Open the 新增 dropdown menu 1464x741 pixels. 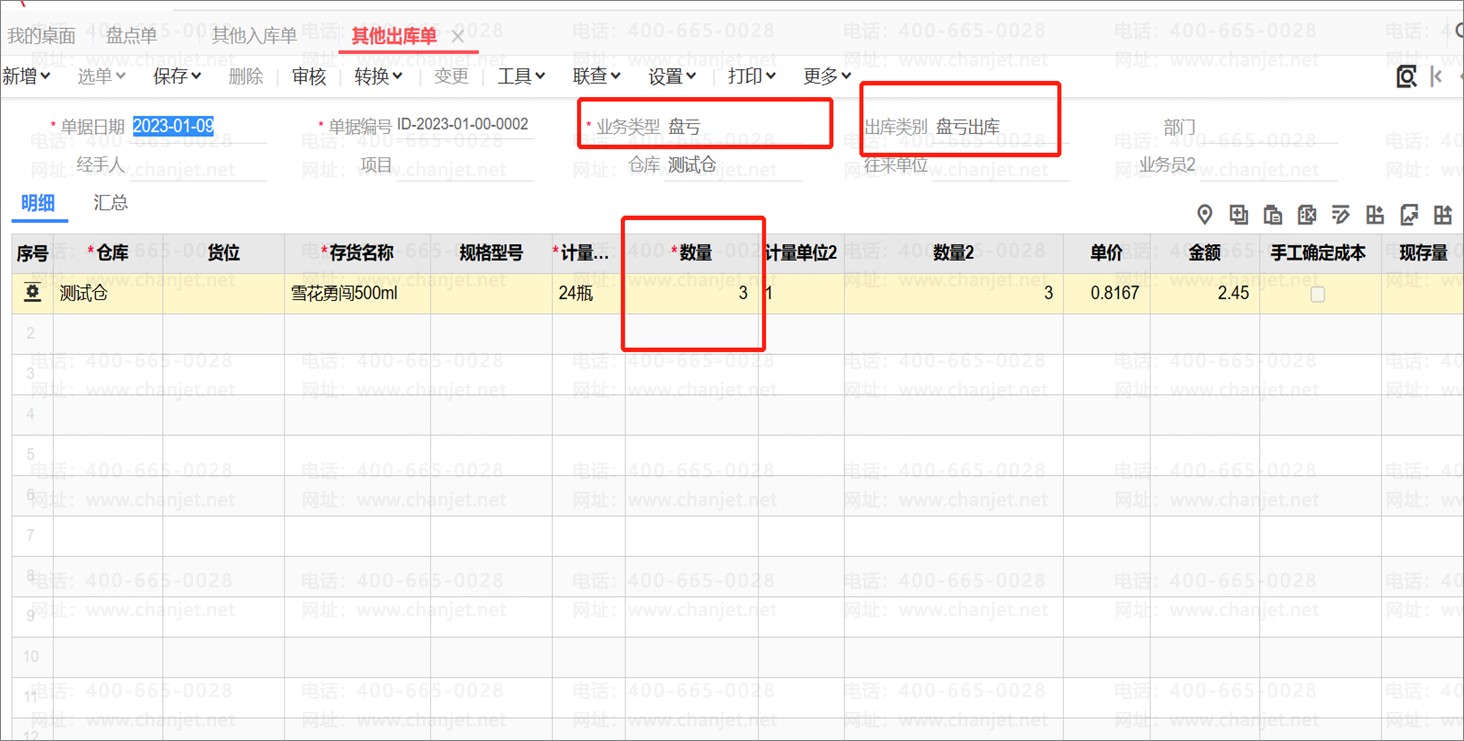click(x=26, y=76)
